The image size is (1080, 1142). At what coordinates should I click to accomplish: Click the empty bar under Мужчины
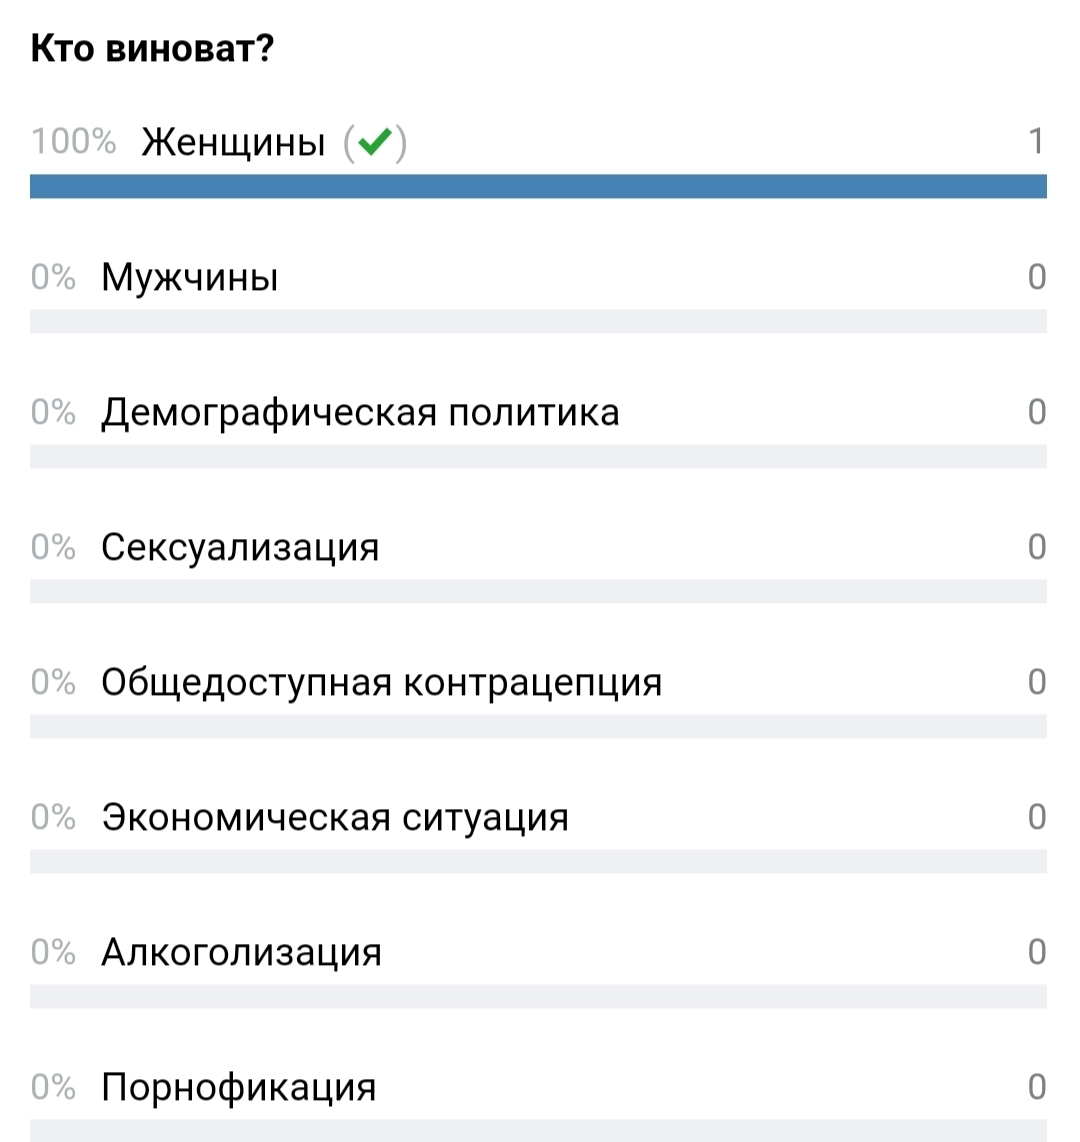click(538, 321)
